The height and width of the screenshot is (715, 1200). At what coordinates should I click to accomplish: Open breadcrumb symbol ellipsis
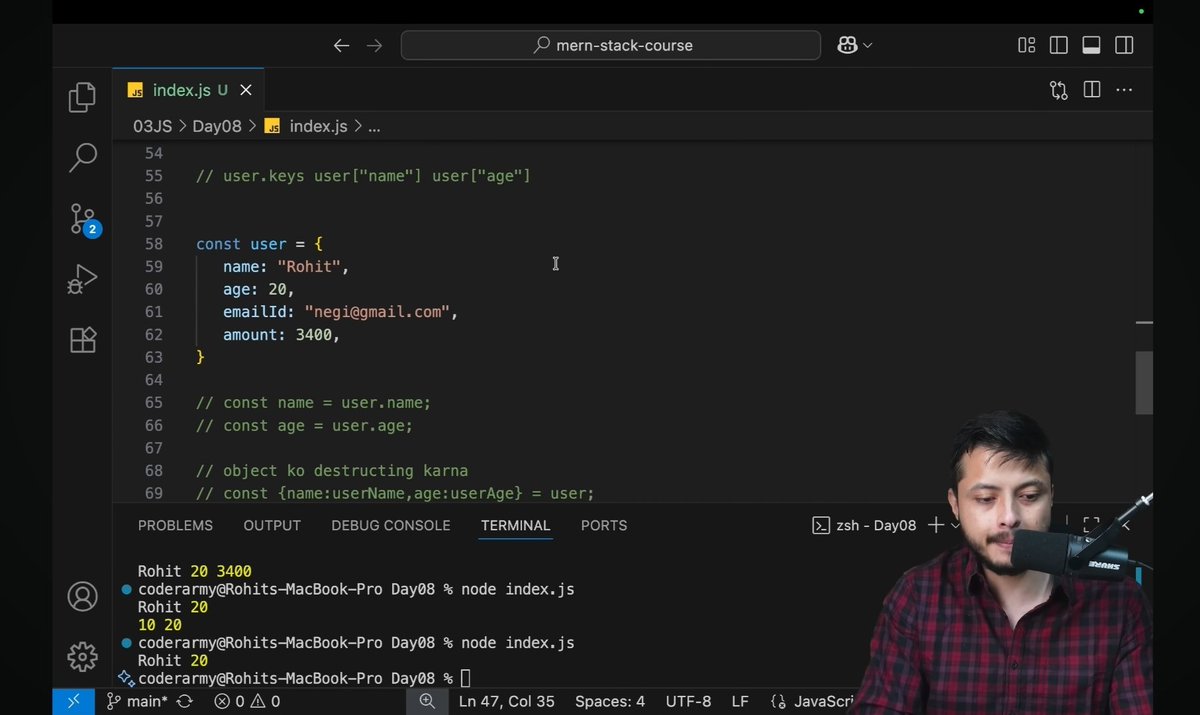(x=374, y=126)
